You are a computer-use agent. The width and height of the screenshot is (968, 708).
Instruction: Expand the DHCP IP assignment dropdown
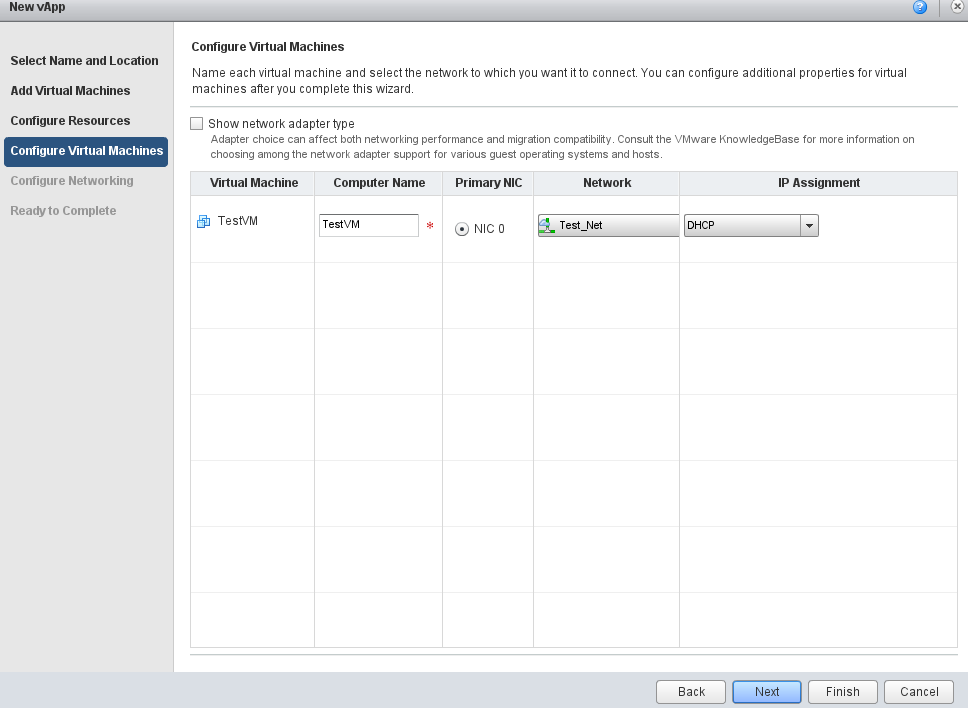pyautogui.click(x=809, y=226)
